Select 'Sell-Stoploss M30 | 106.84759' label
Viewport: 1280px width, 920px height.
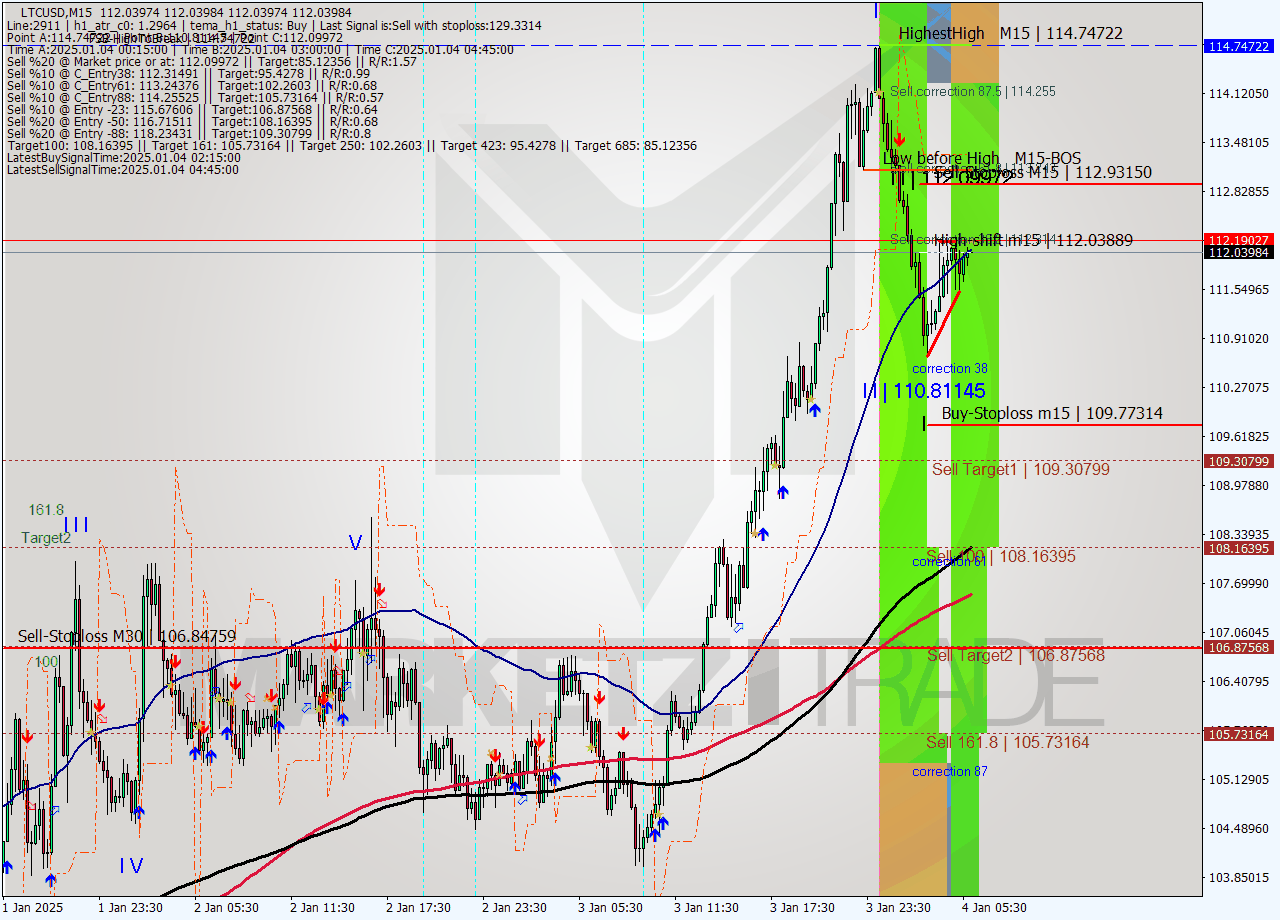click(x=127, y=636)
